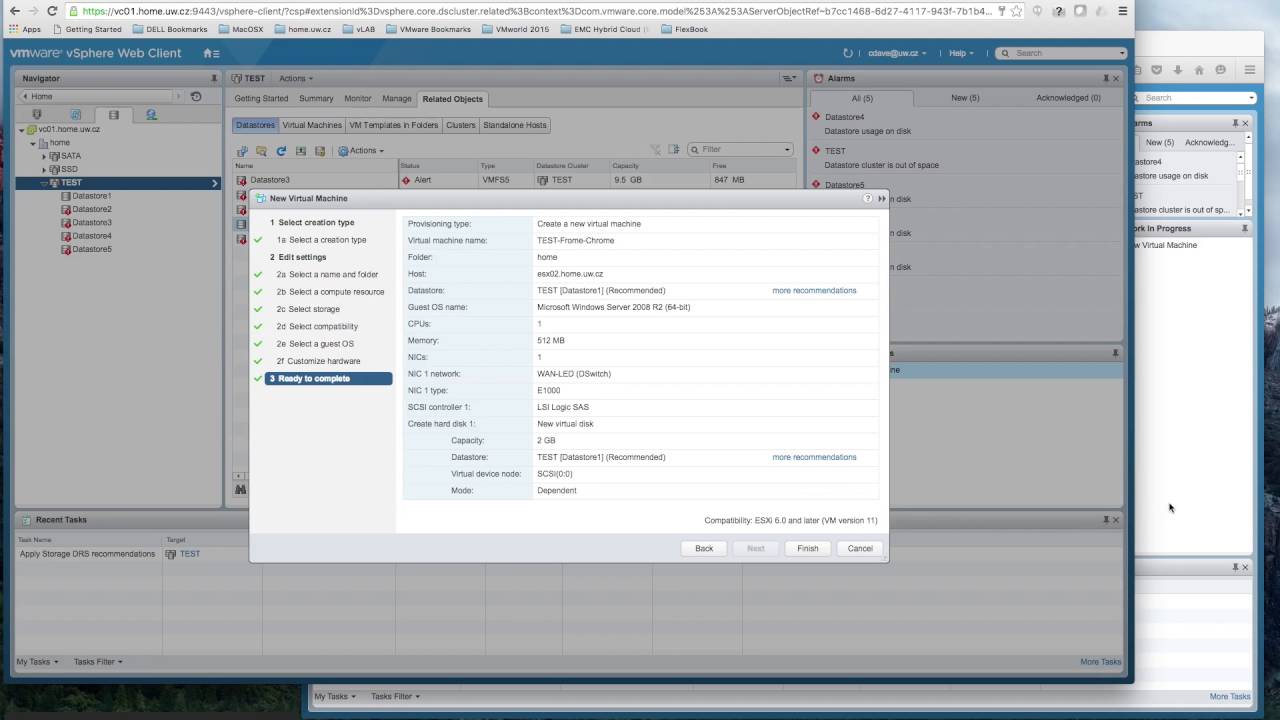
Task: Open the gear Actions dropdown in datastores toolbar
Action: [361, 151]
